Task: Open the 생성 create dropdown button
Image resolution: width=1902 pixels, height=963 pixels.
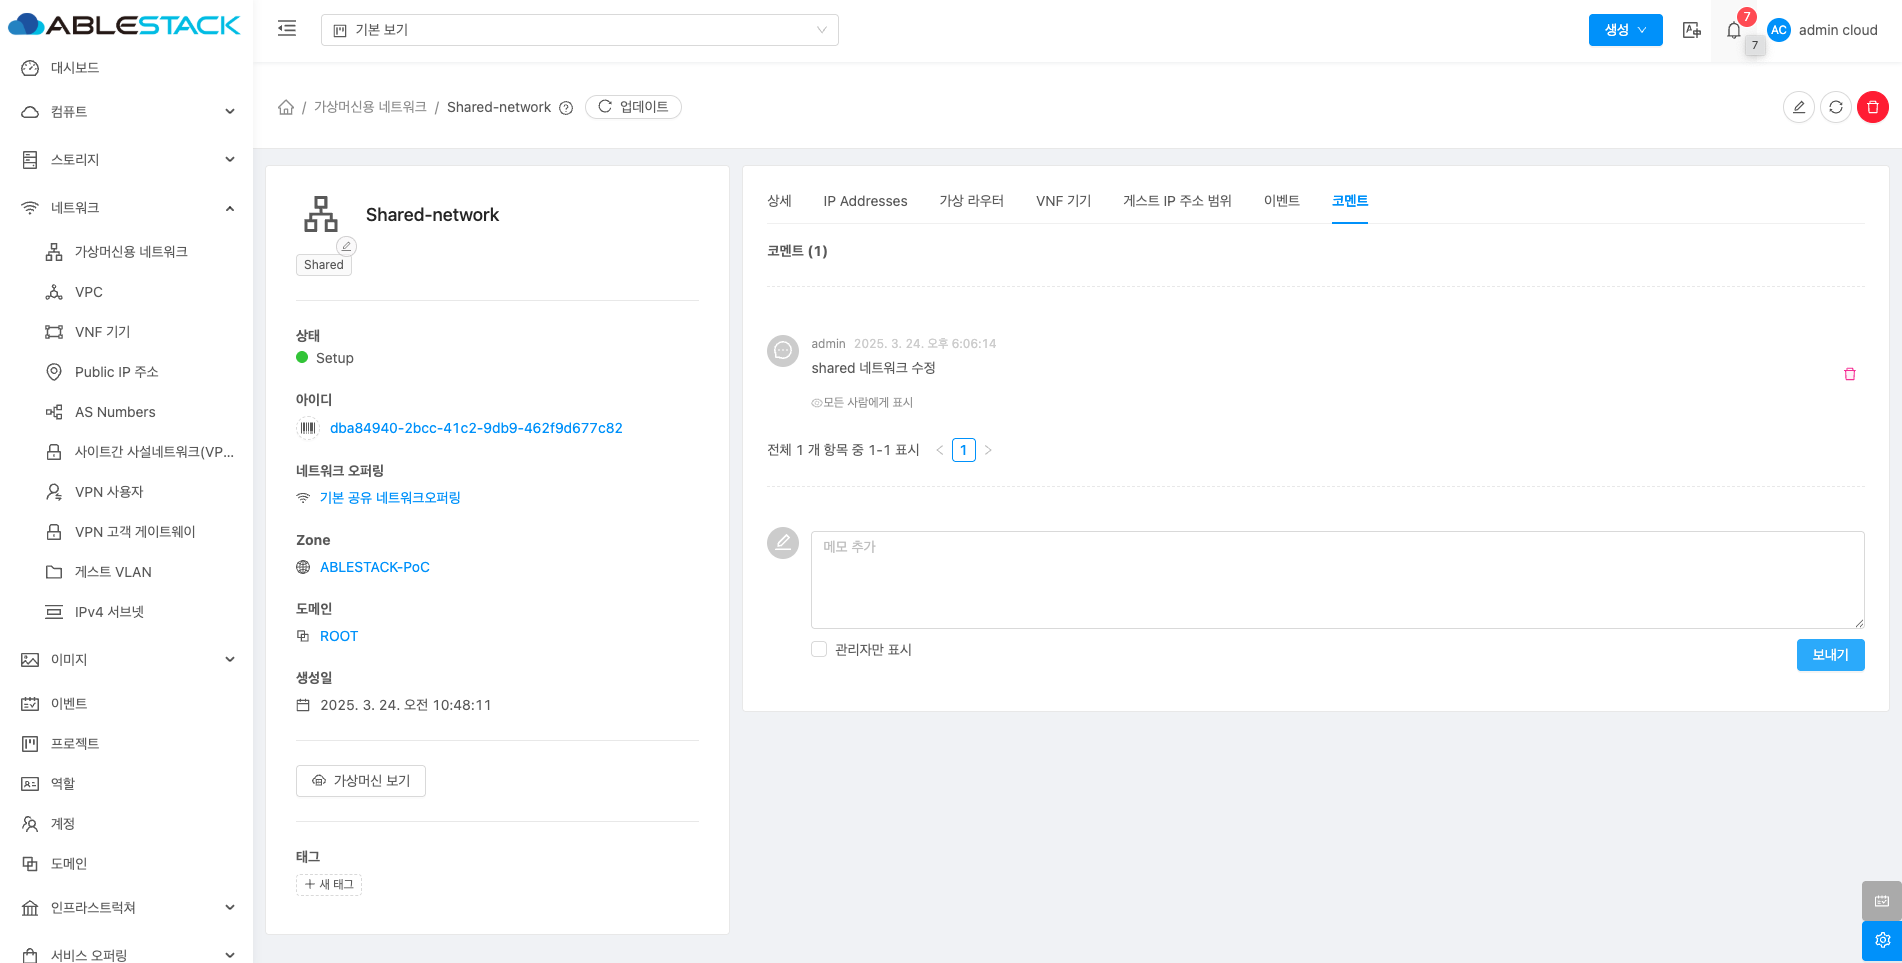Action: (1625, 30)
